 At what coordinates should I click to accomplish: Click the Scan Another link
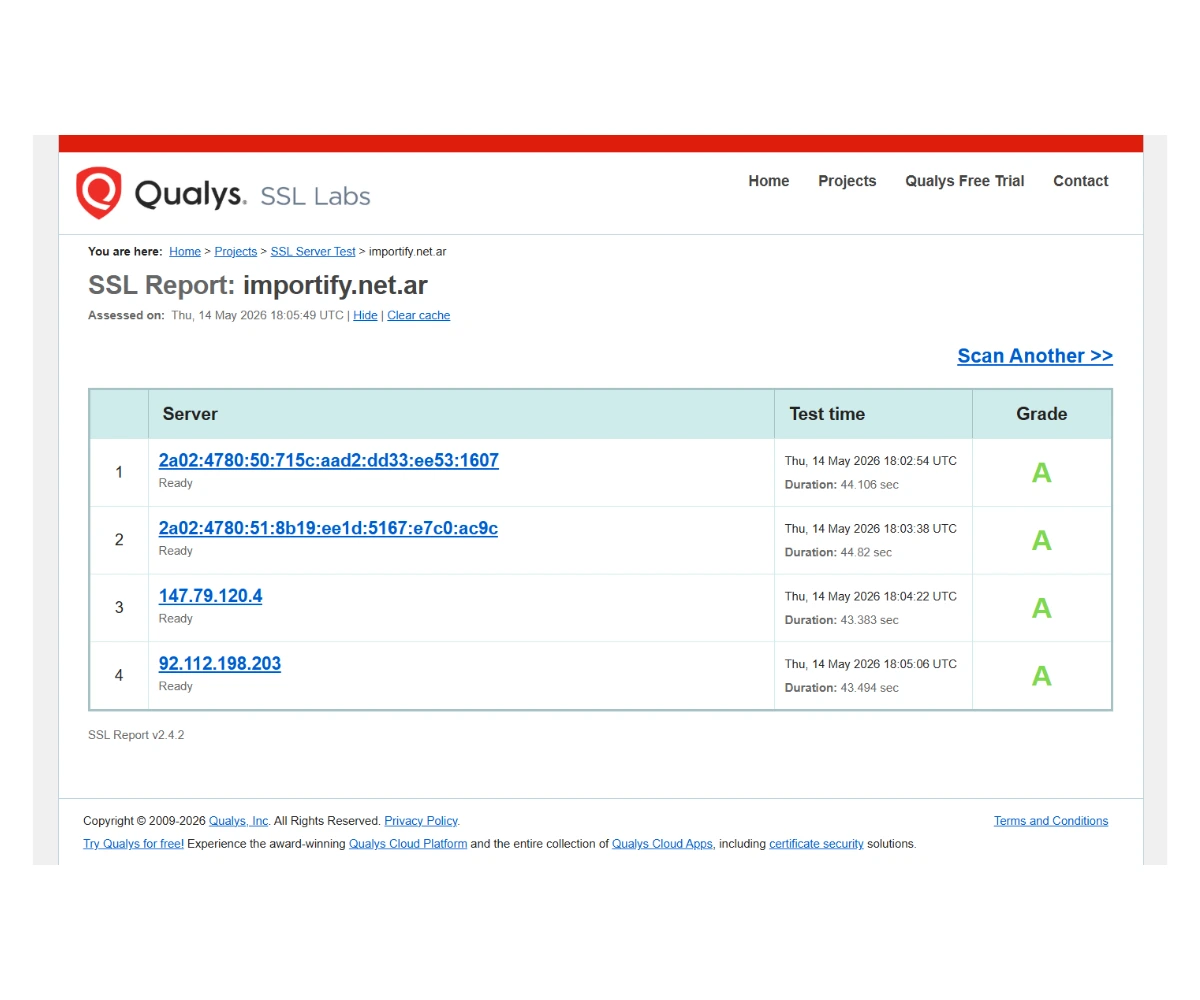(x=1035, y=356)
